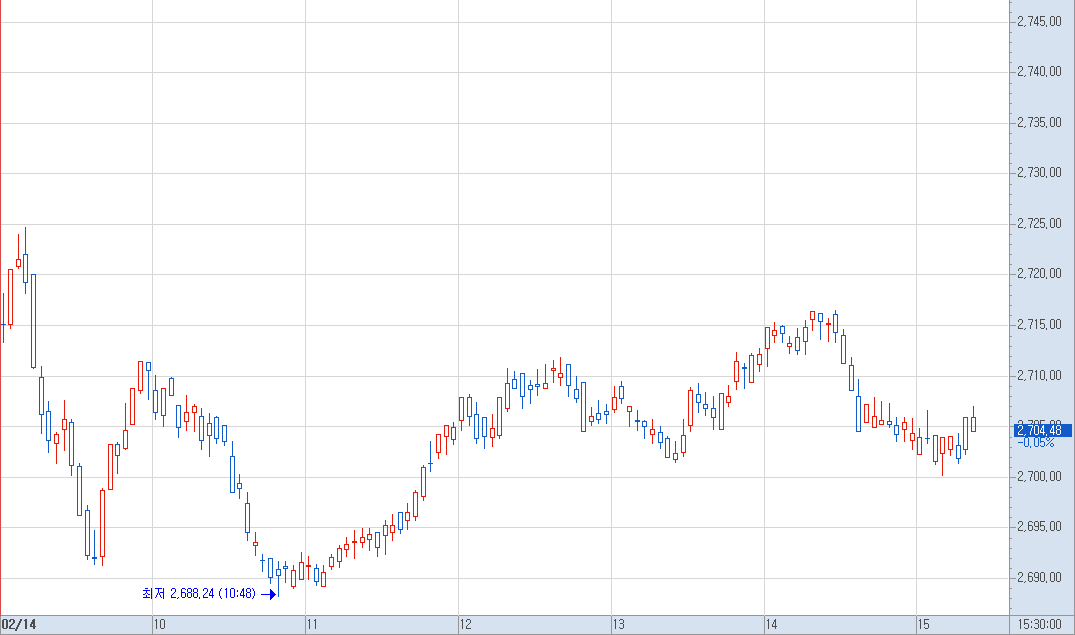Click the 11 hour time label

click(312, 624)
